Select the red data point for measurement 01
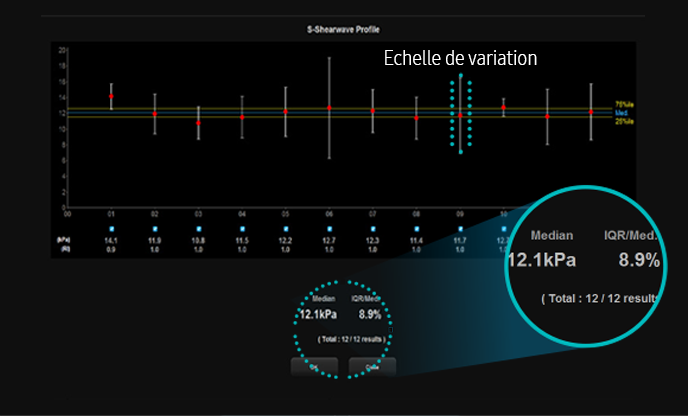 111,96
